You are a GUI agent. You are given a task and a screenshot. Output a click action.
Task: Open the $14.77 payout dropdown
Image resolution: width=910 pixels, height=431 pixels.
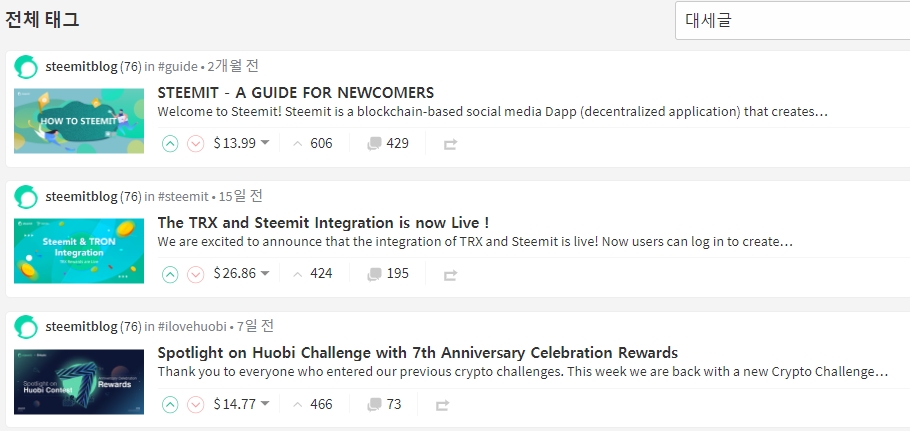(265, 405)
